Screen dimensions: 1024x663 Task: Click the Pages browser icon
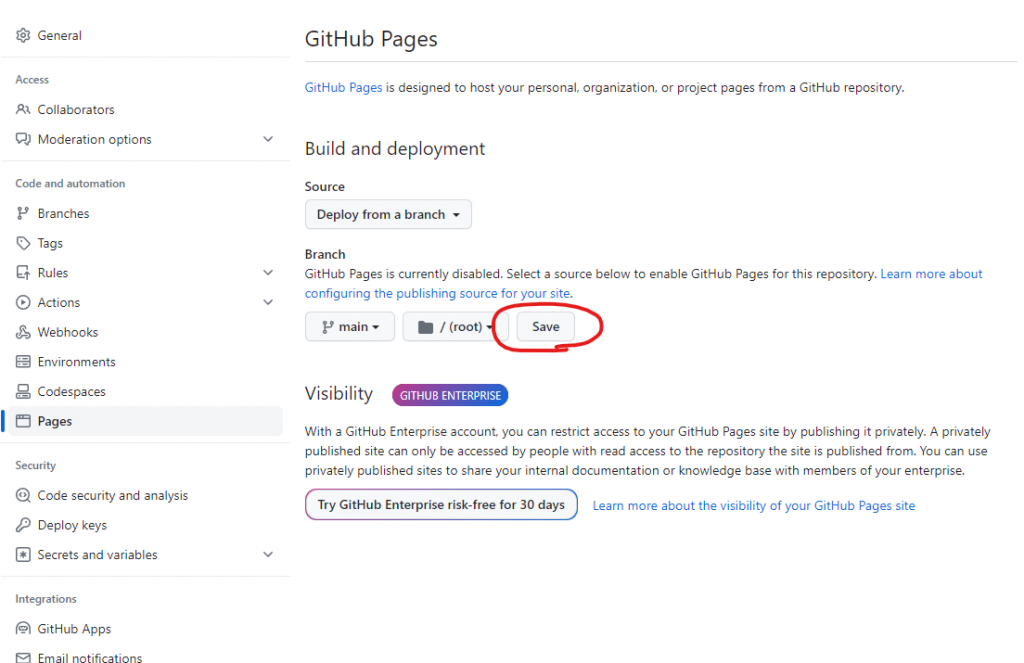(x=23, y=421)
